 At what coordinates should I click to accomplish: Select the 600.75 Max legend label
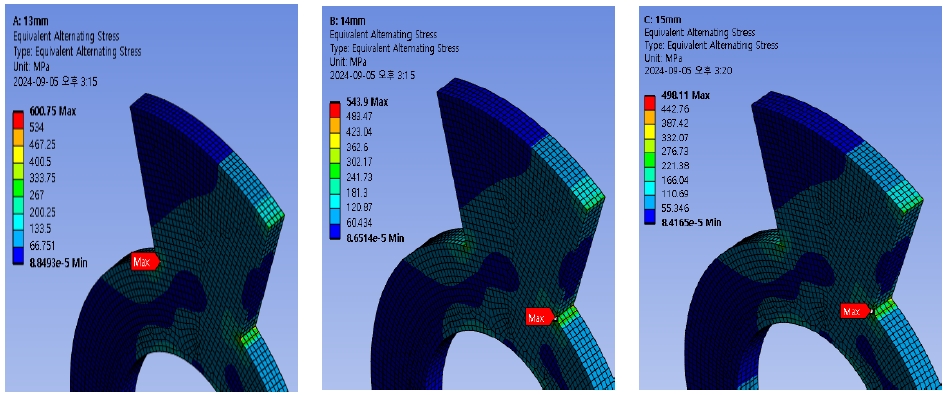tap(52, 111)
